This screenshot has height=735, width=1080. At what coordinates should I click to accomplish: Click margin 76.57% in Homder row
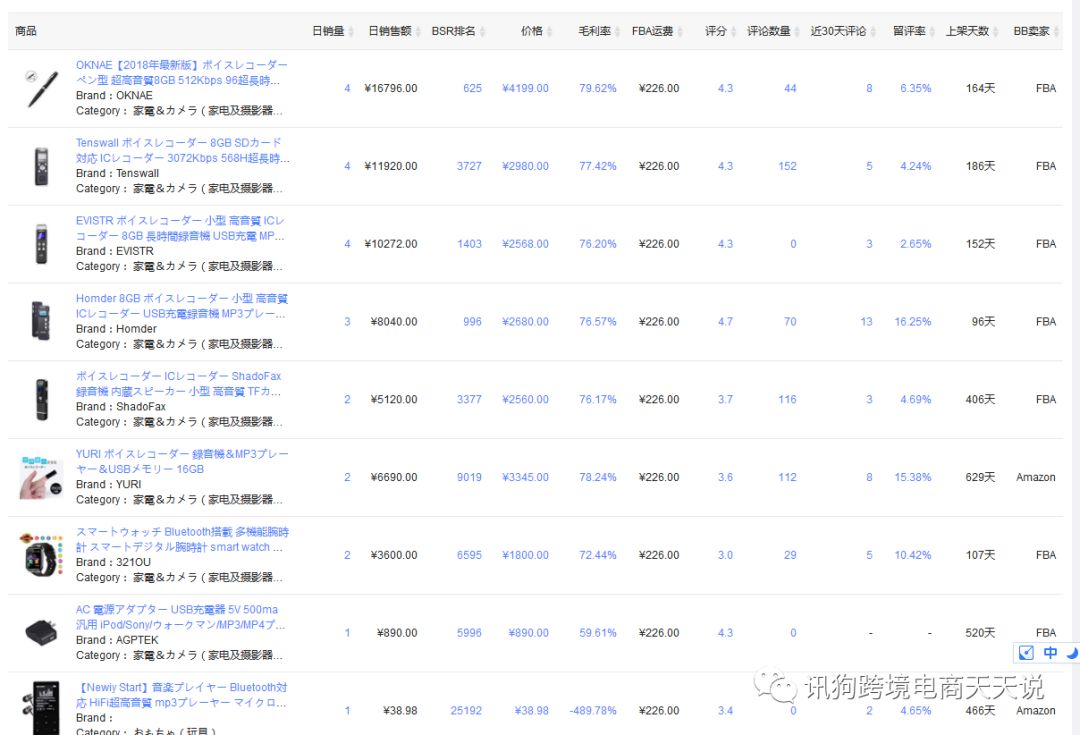[598, 322]
